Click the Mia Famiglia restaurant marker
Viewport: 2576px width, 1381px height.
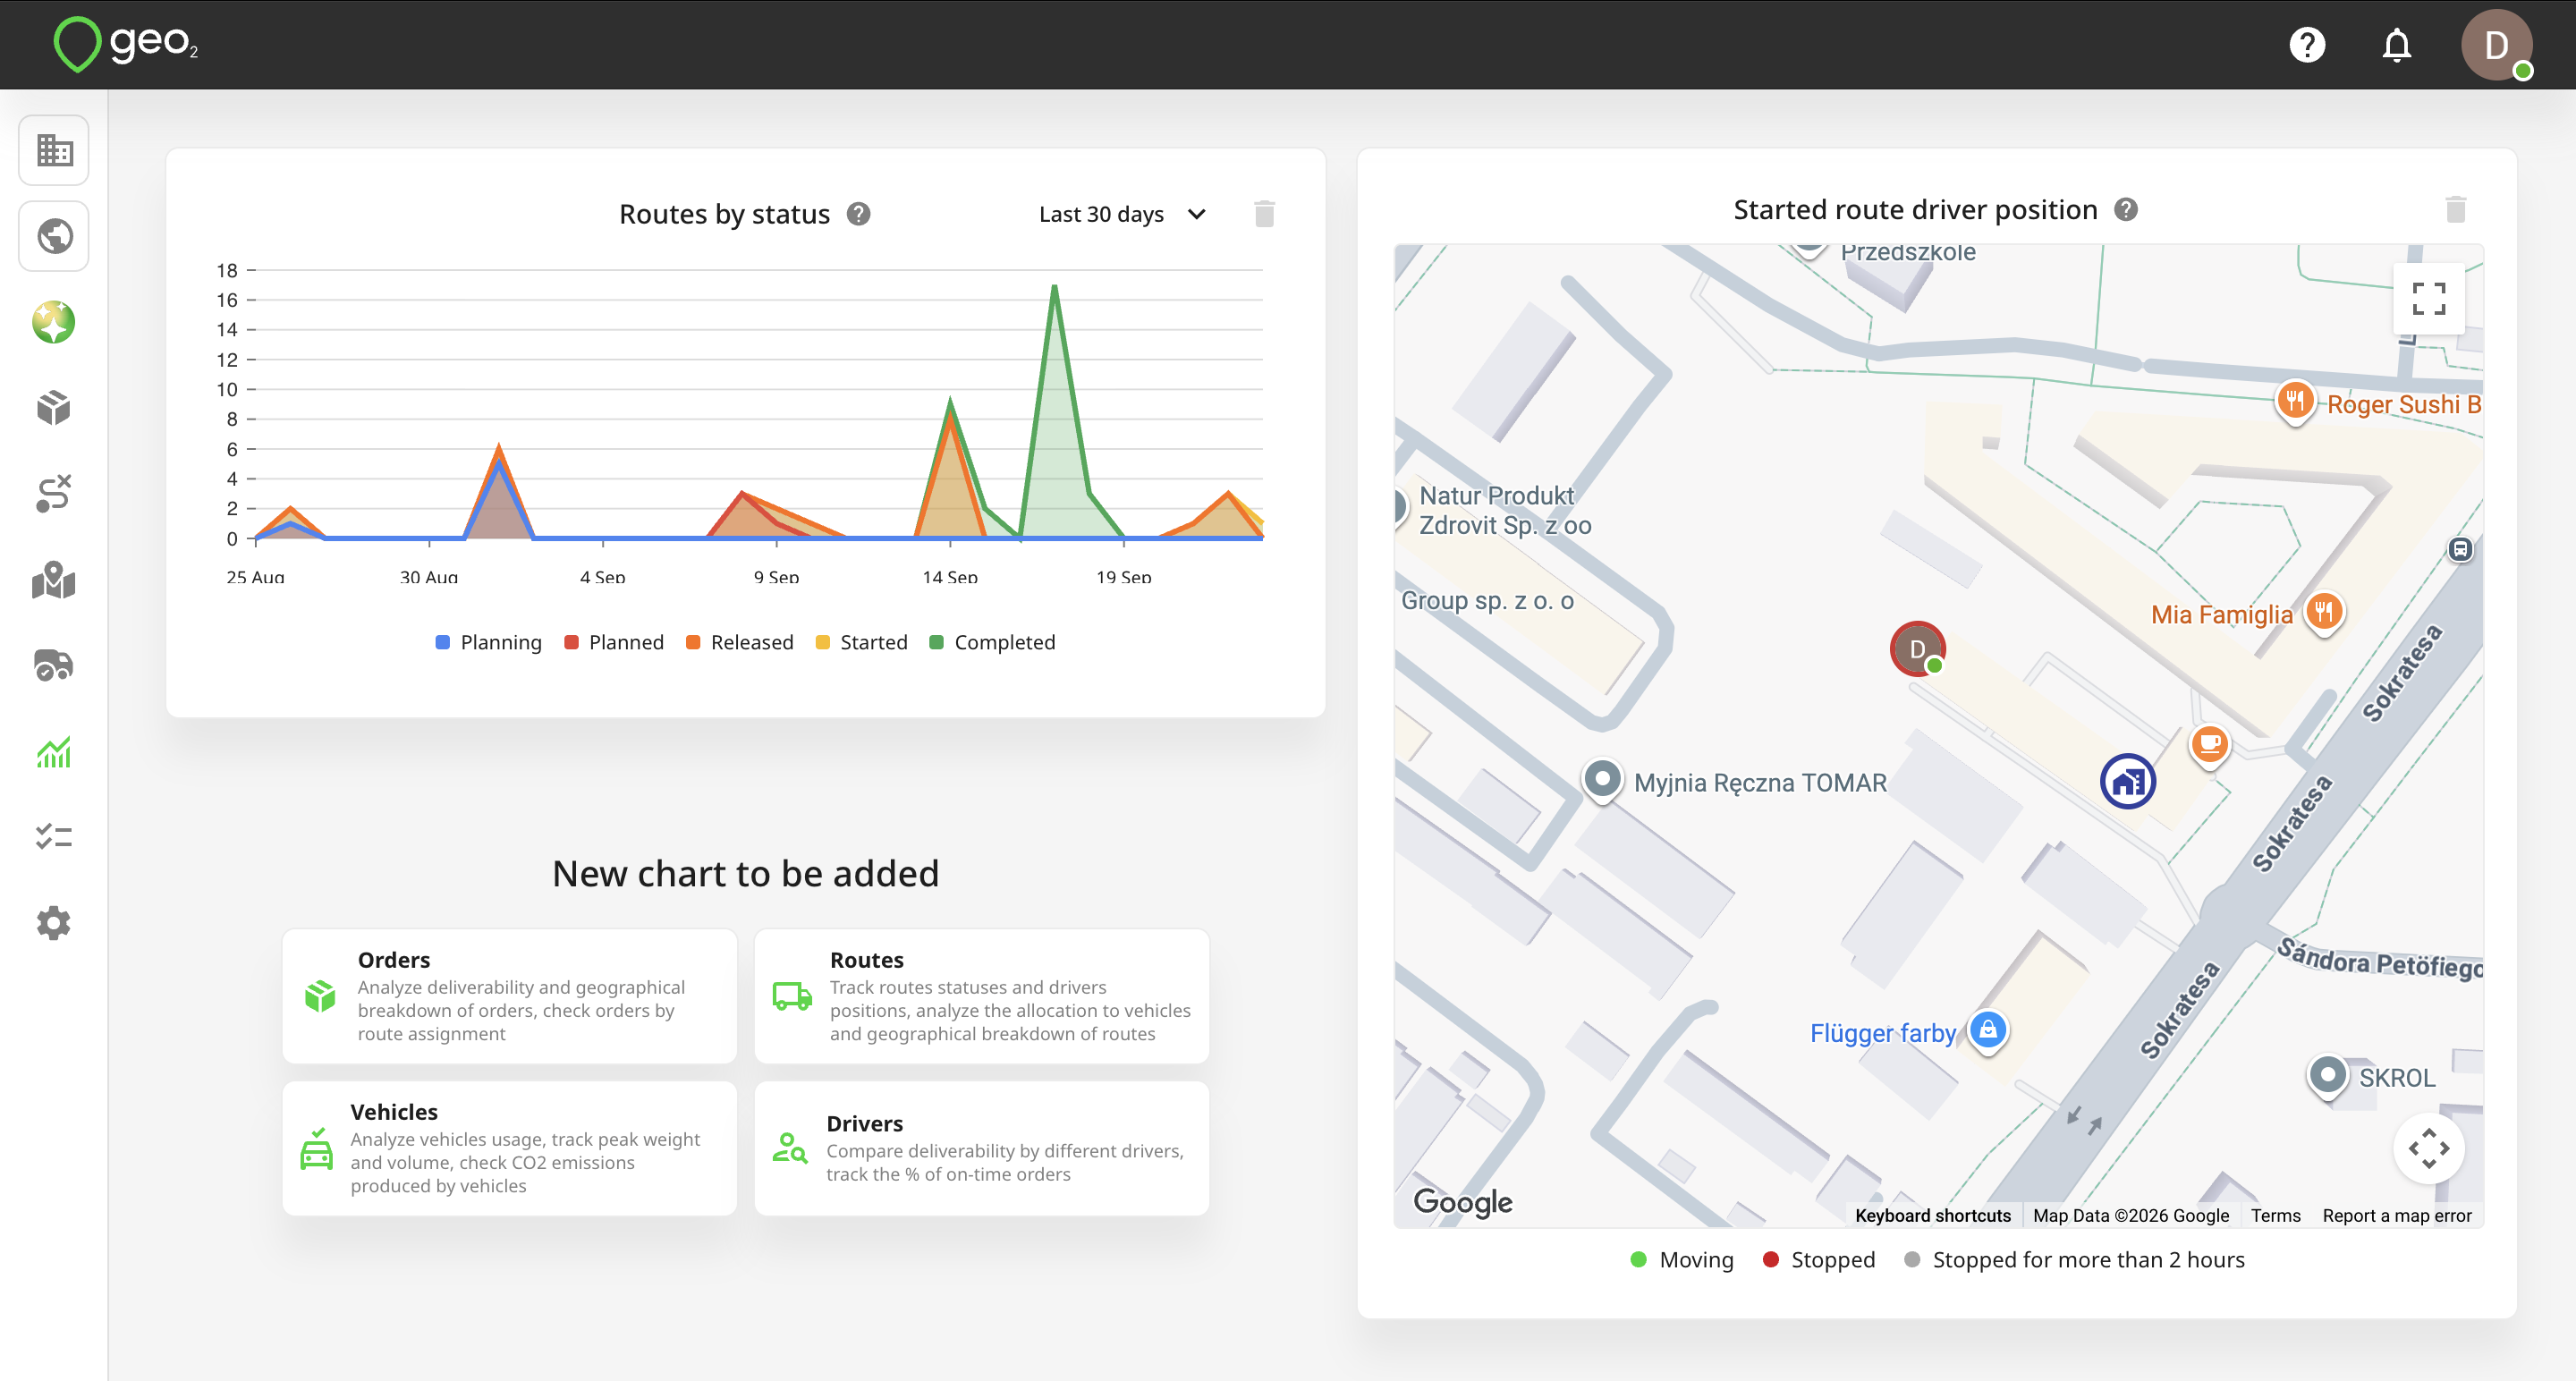[2323, 611]
